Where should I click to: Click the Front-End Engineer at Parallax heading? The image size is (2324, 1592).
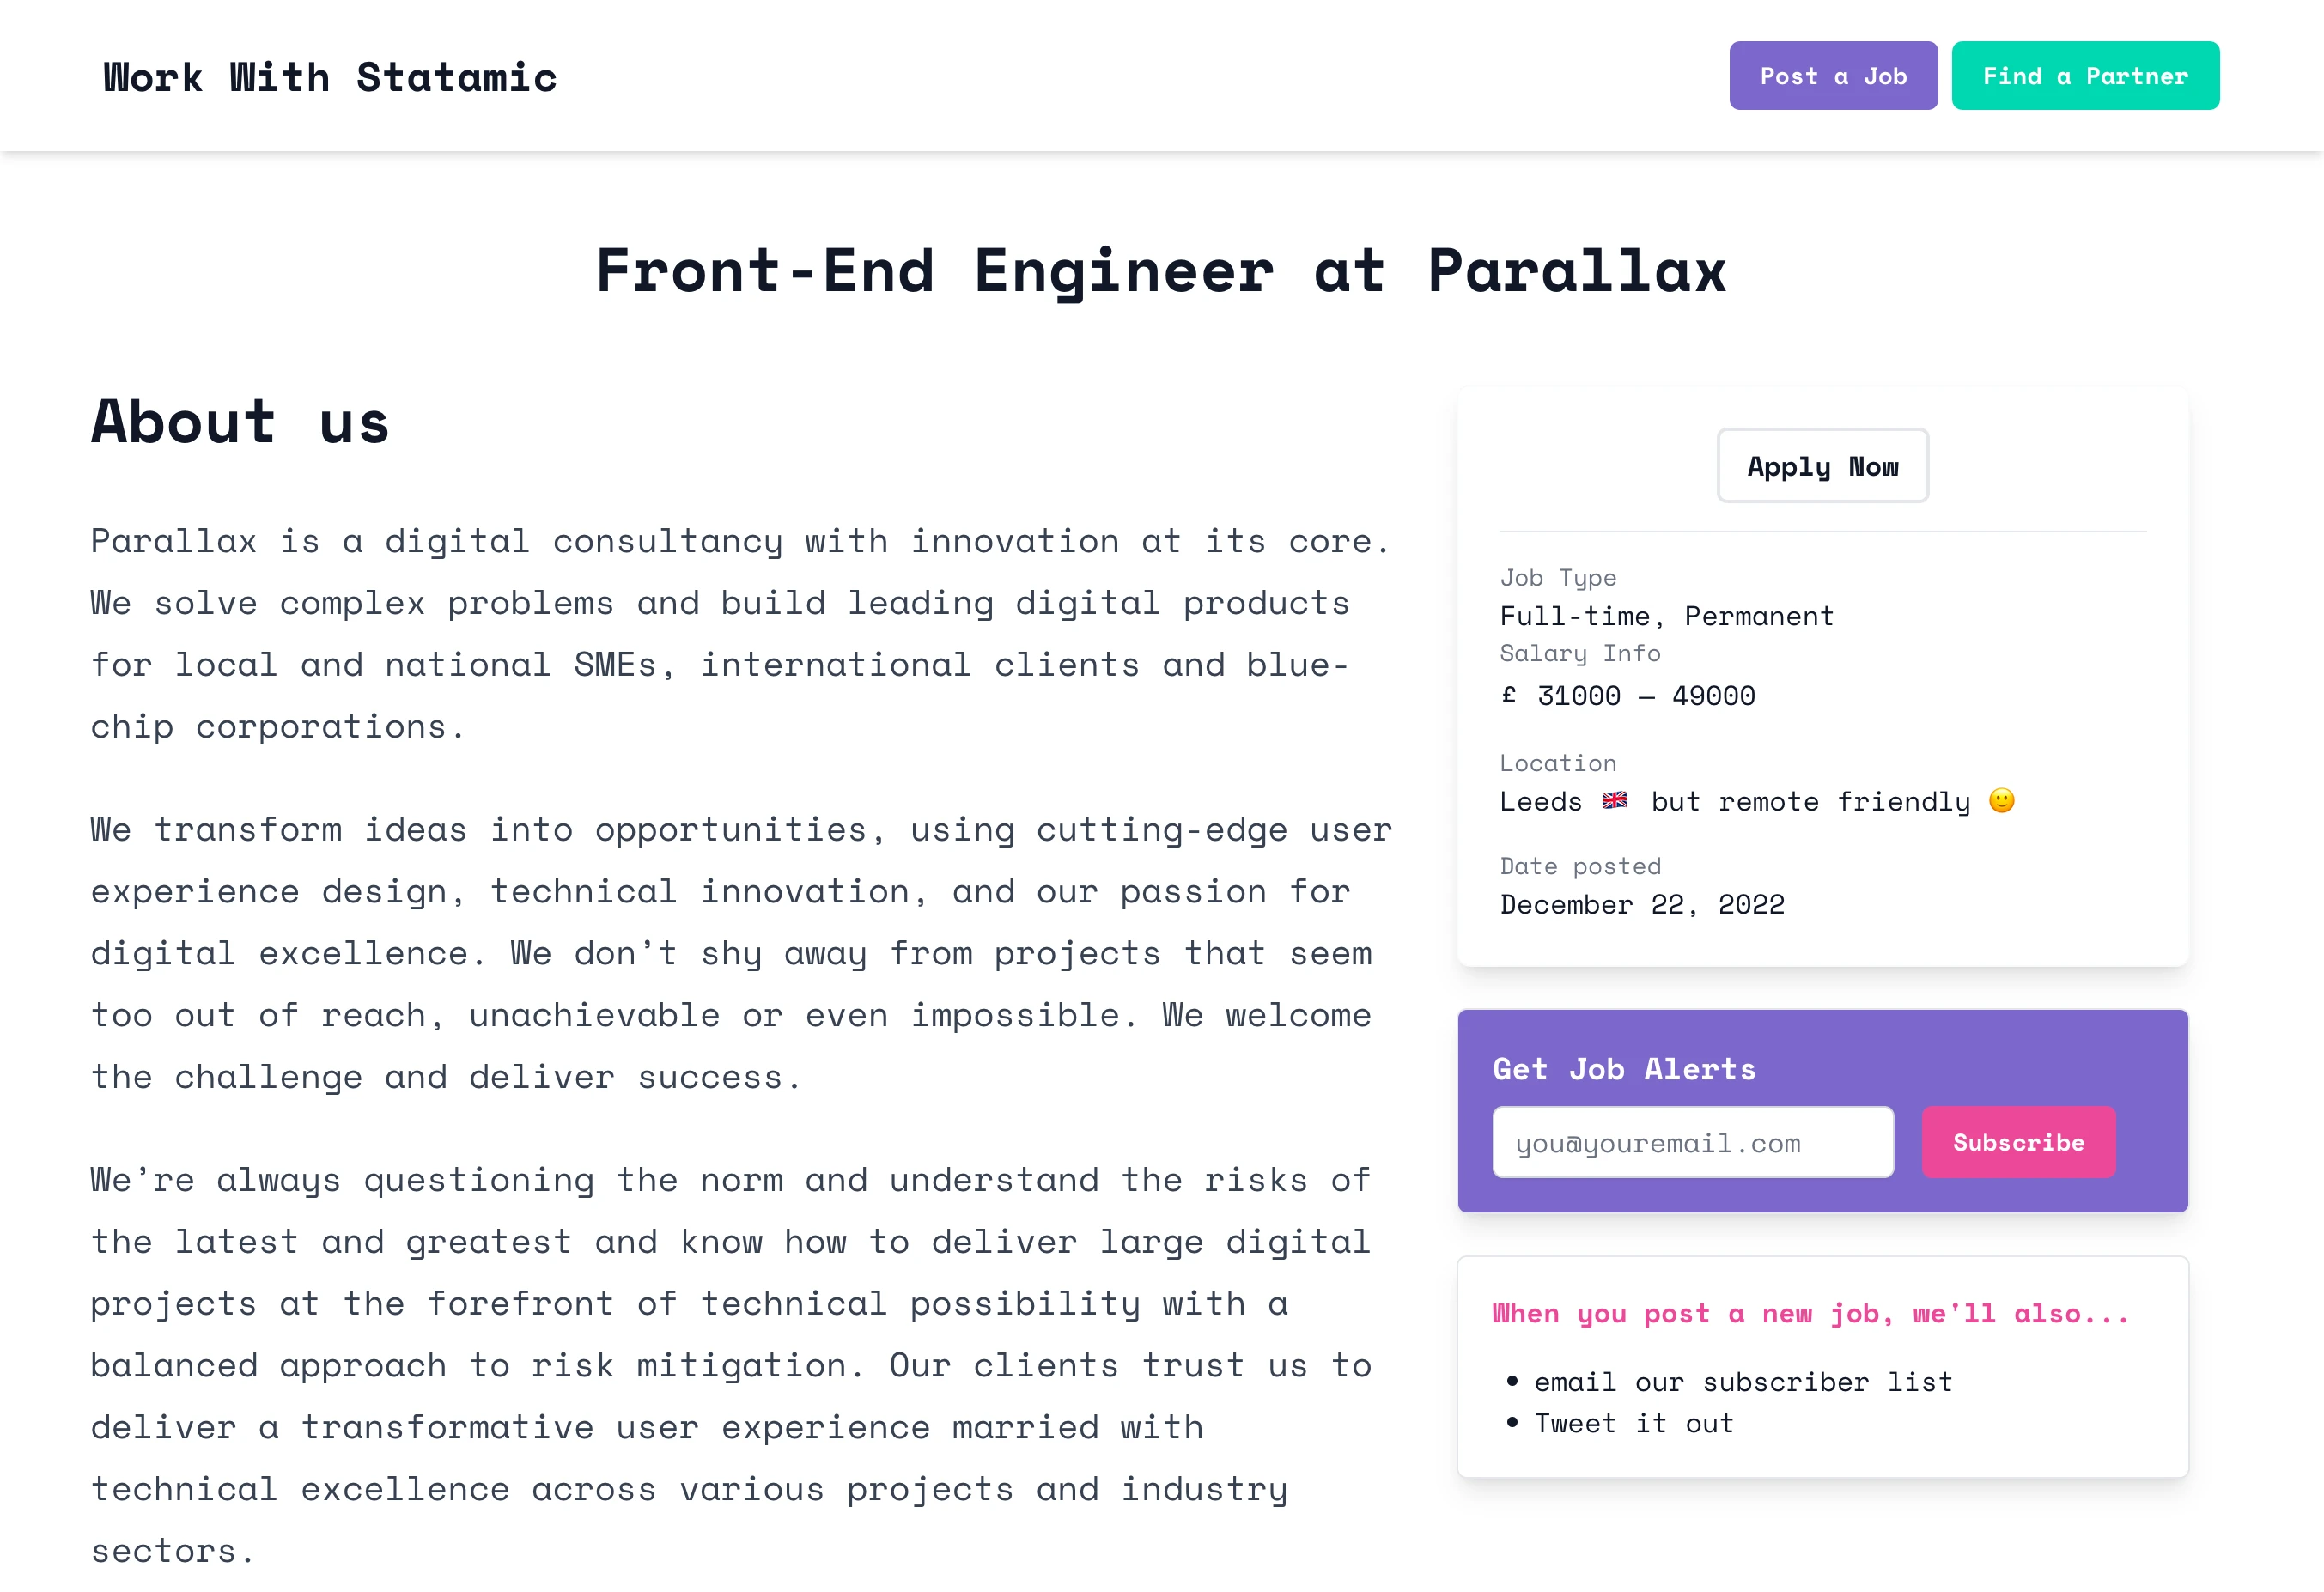[1161, 271]
